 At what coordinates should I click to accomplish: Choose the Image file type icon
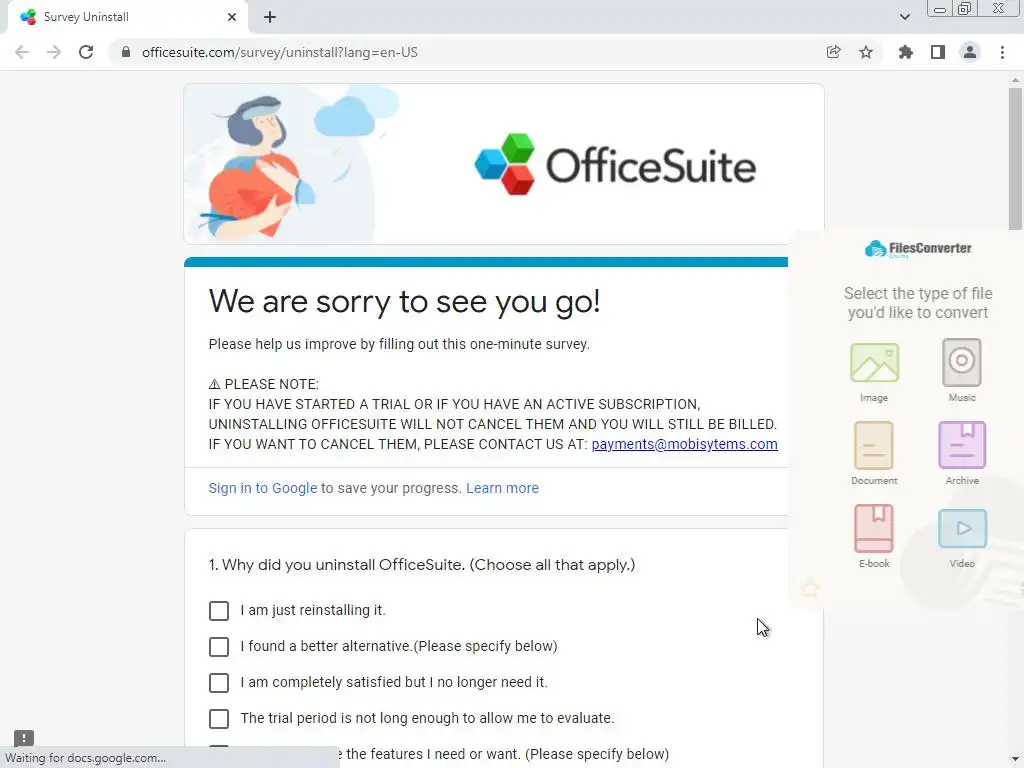[x=874, y=362]
